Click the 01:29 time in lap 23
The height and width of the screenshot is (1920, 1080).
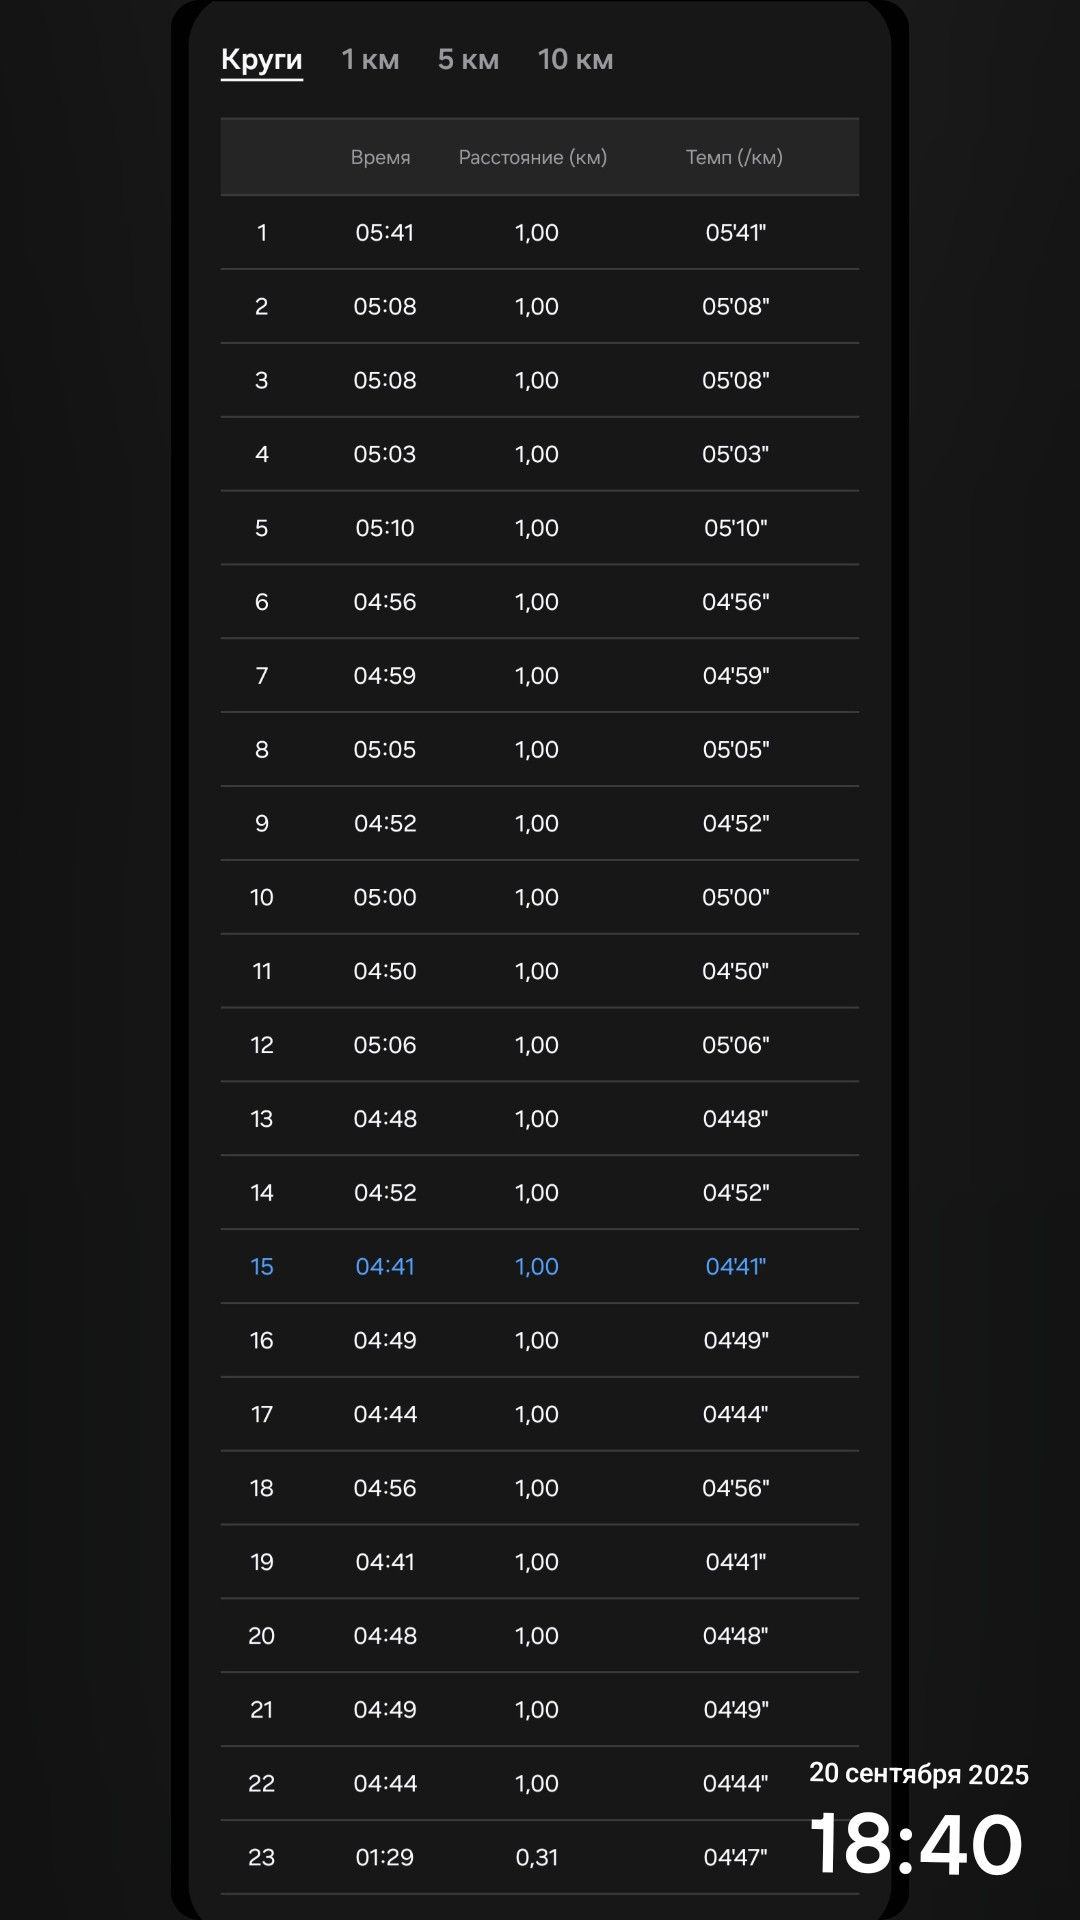click(x=385, y=1857)
